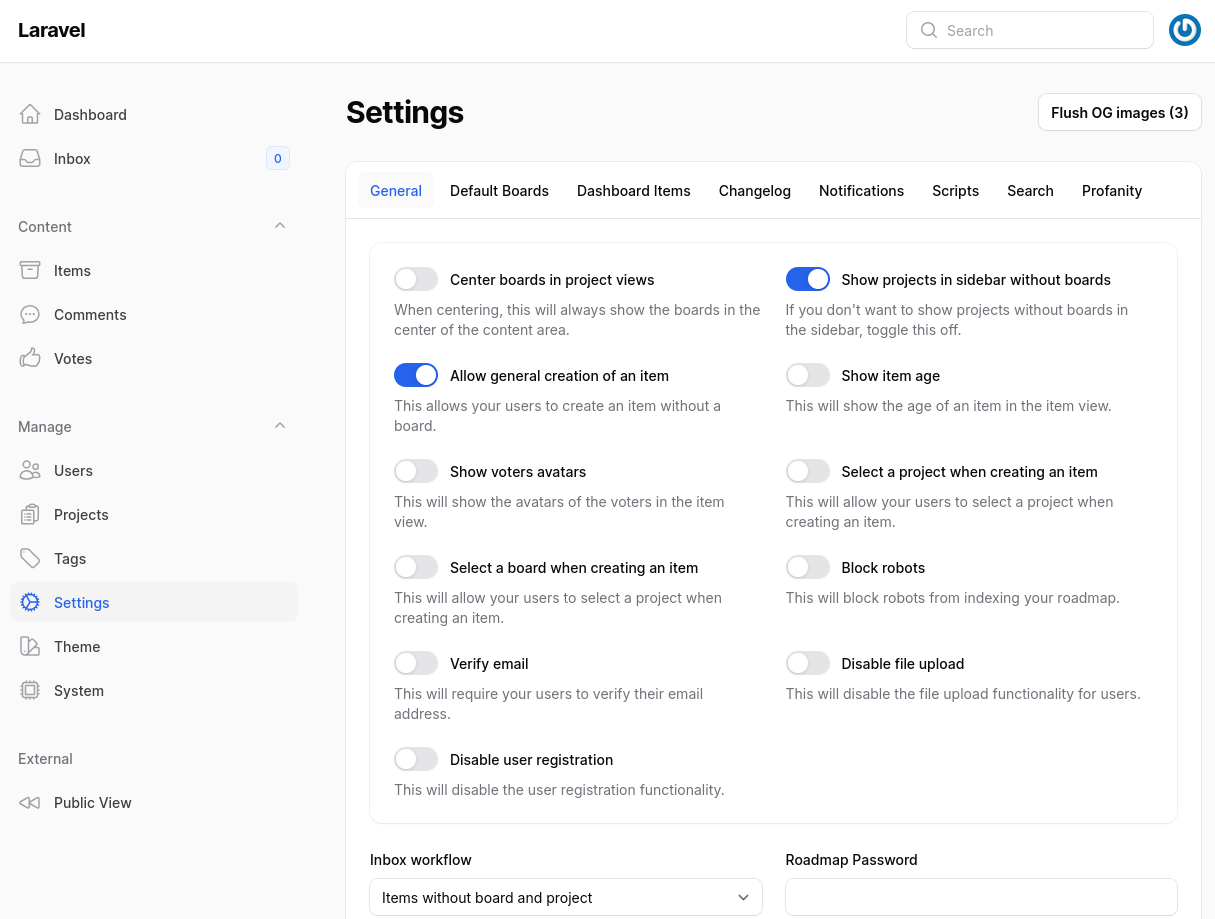Click the Inbox workflow label

421,859
